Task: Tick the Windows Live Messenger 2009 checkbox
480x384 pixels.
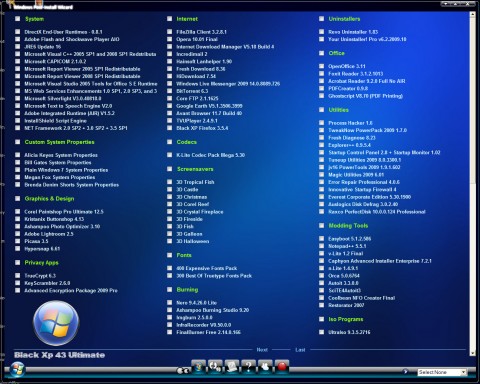Action: pyautogui.click(x=170, y=84)
